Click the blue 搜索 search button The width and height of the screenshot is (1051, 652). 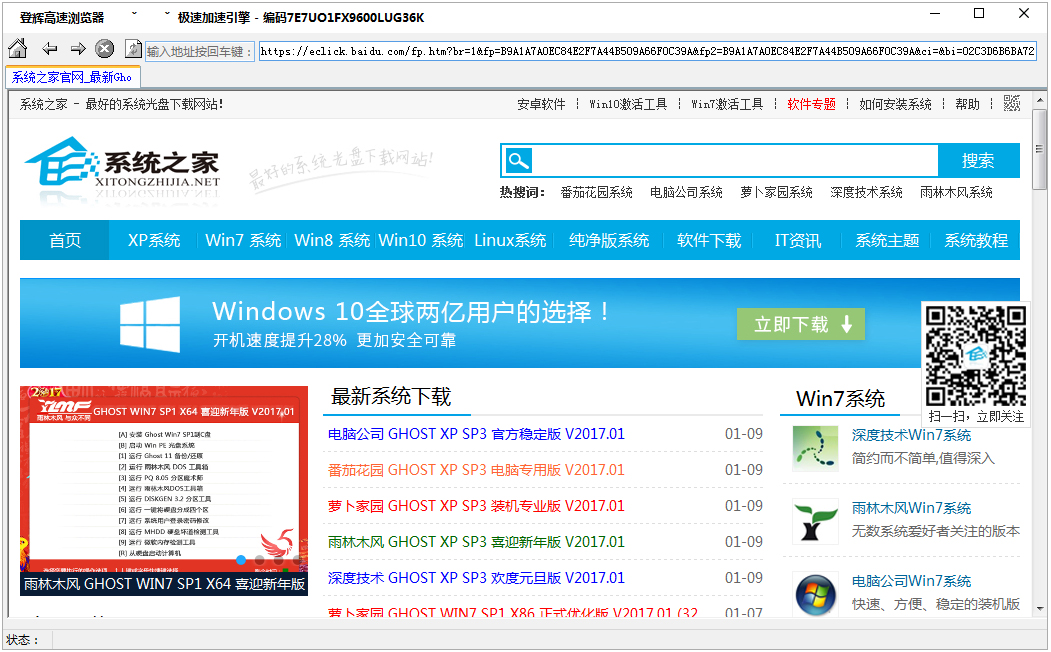[x=979, y=160]
